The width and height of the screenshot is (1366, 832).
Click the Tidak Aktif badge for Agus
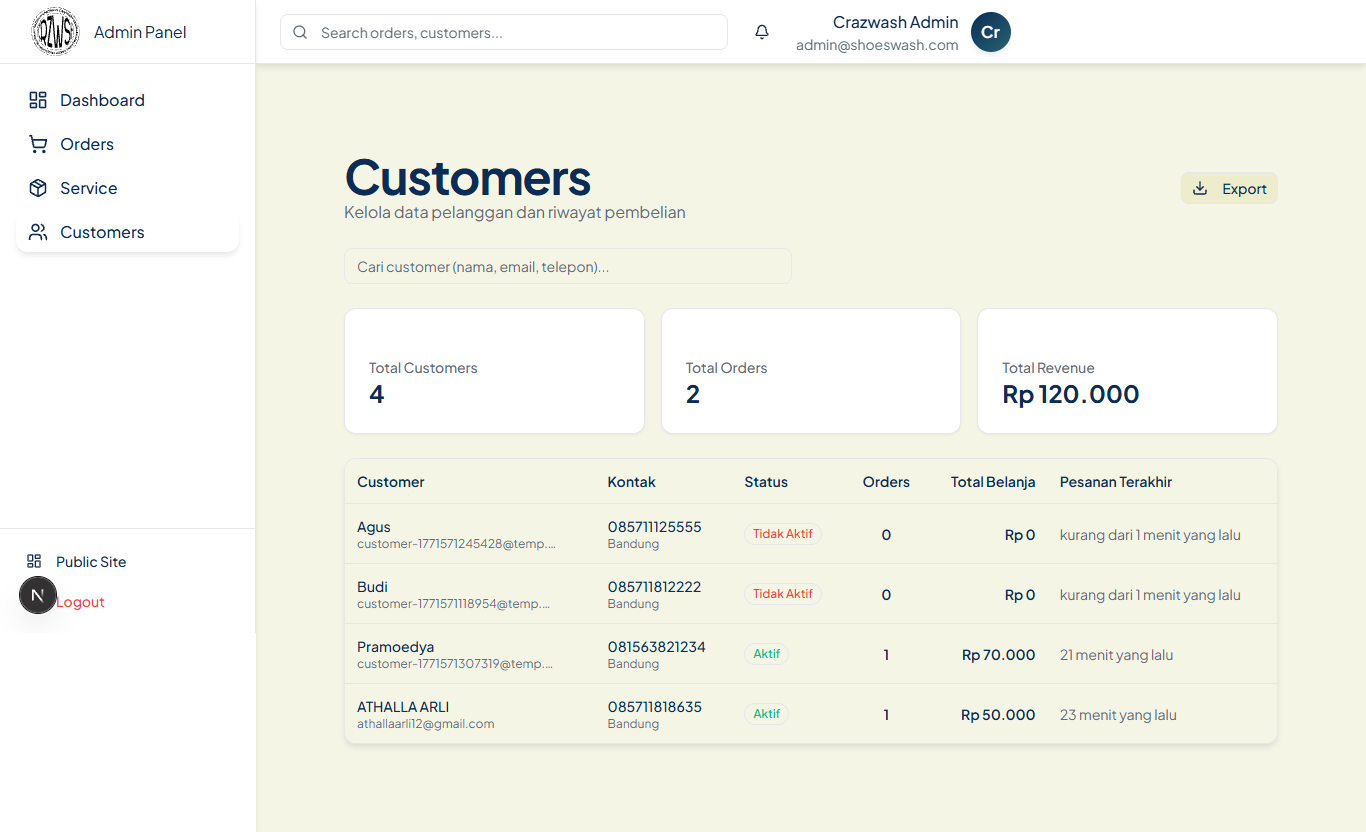(x=783, y=534)
